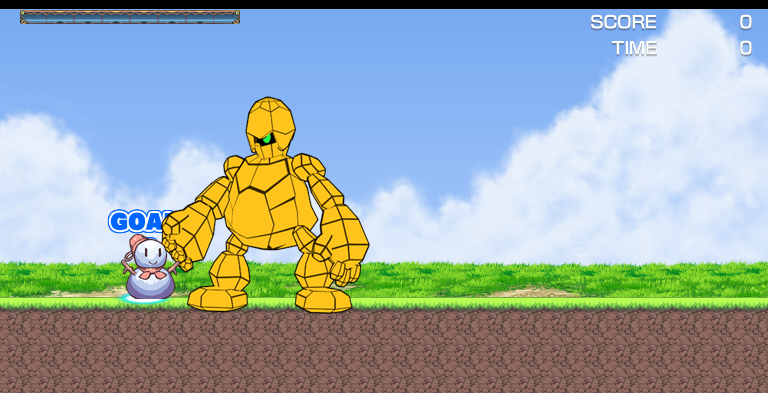
Task: Click the golem's green eye
Action: 266,139
